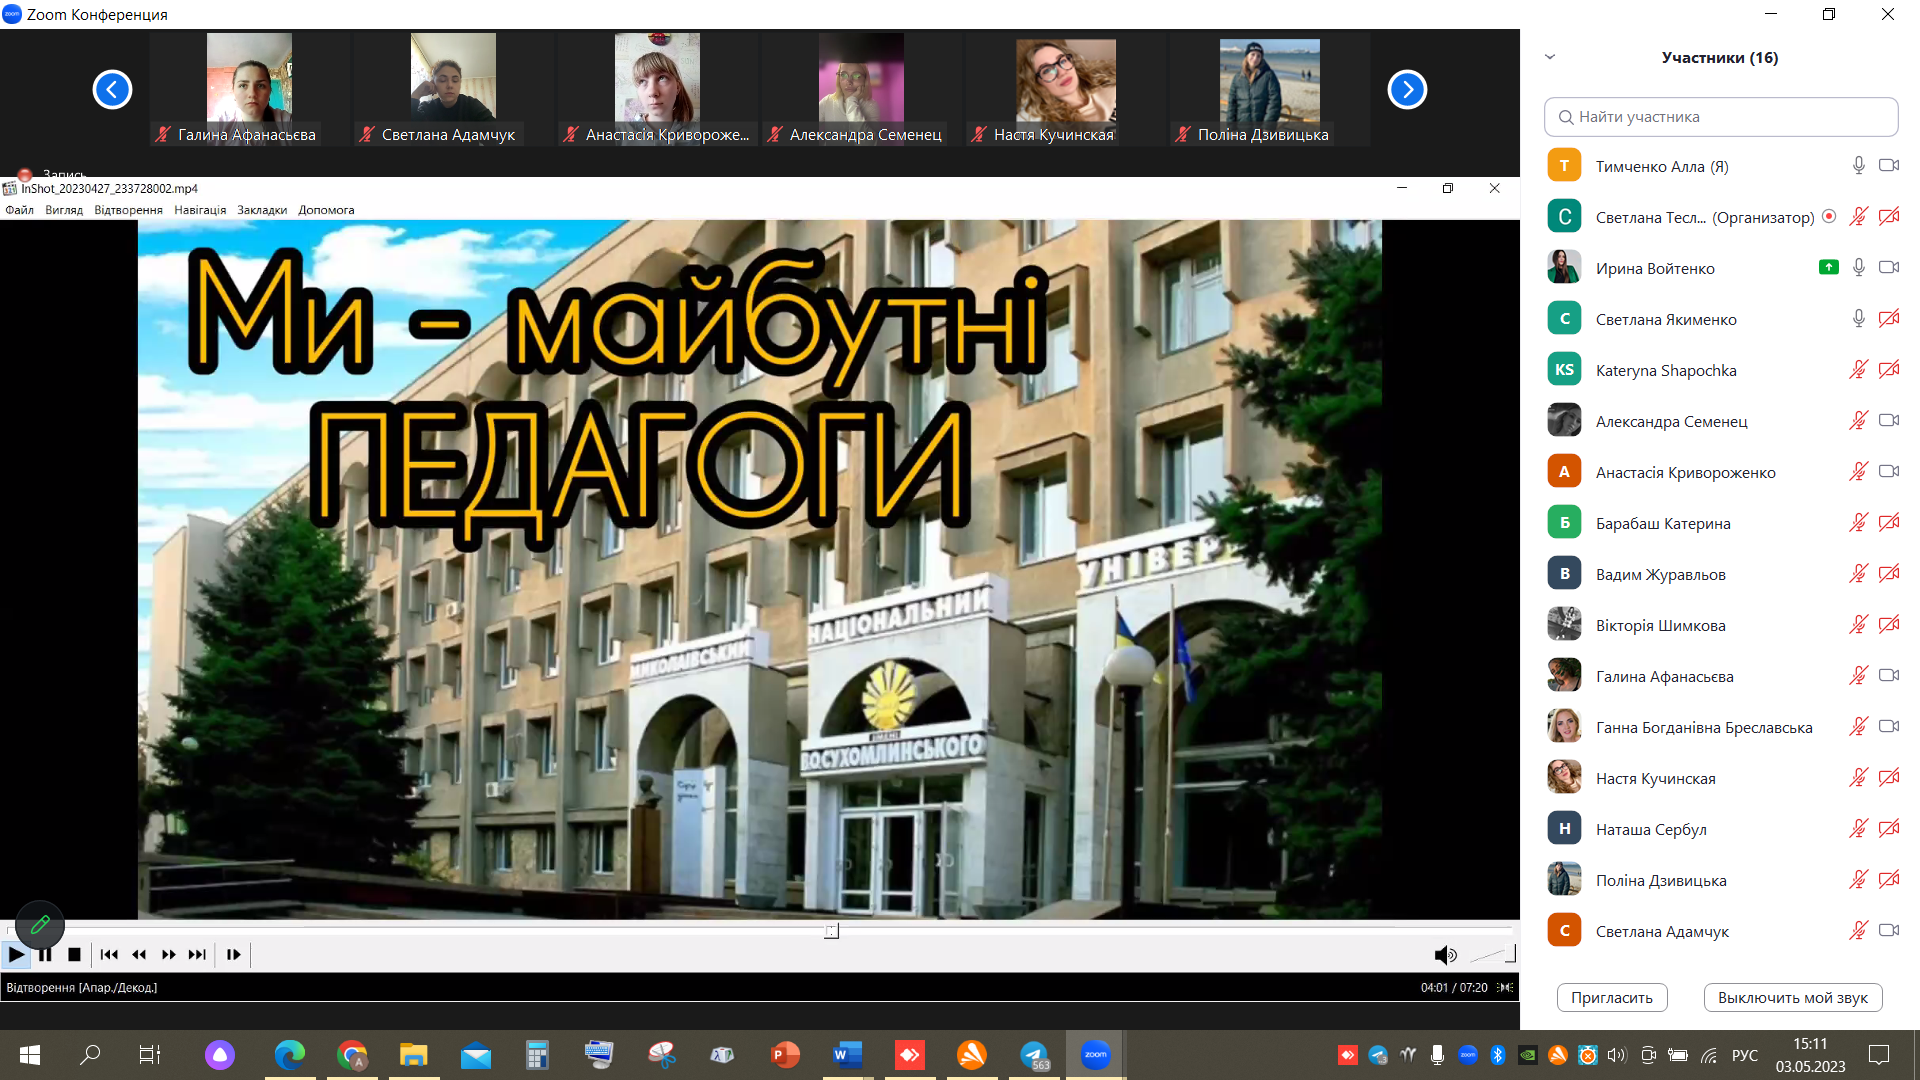Click the Найти участника search field

tap(1720, 117)
